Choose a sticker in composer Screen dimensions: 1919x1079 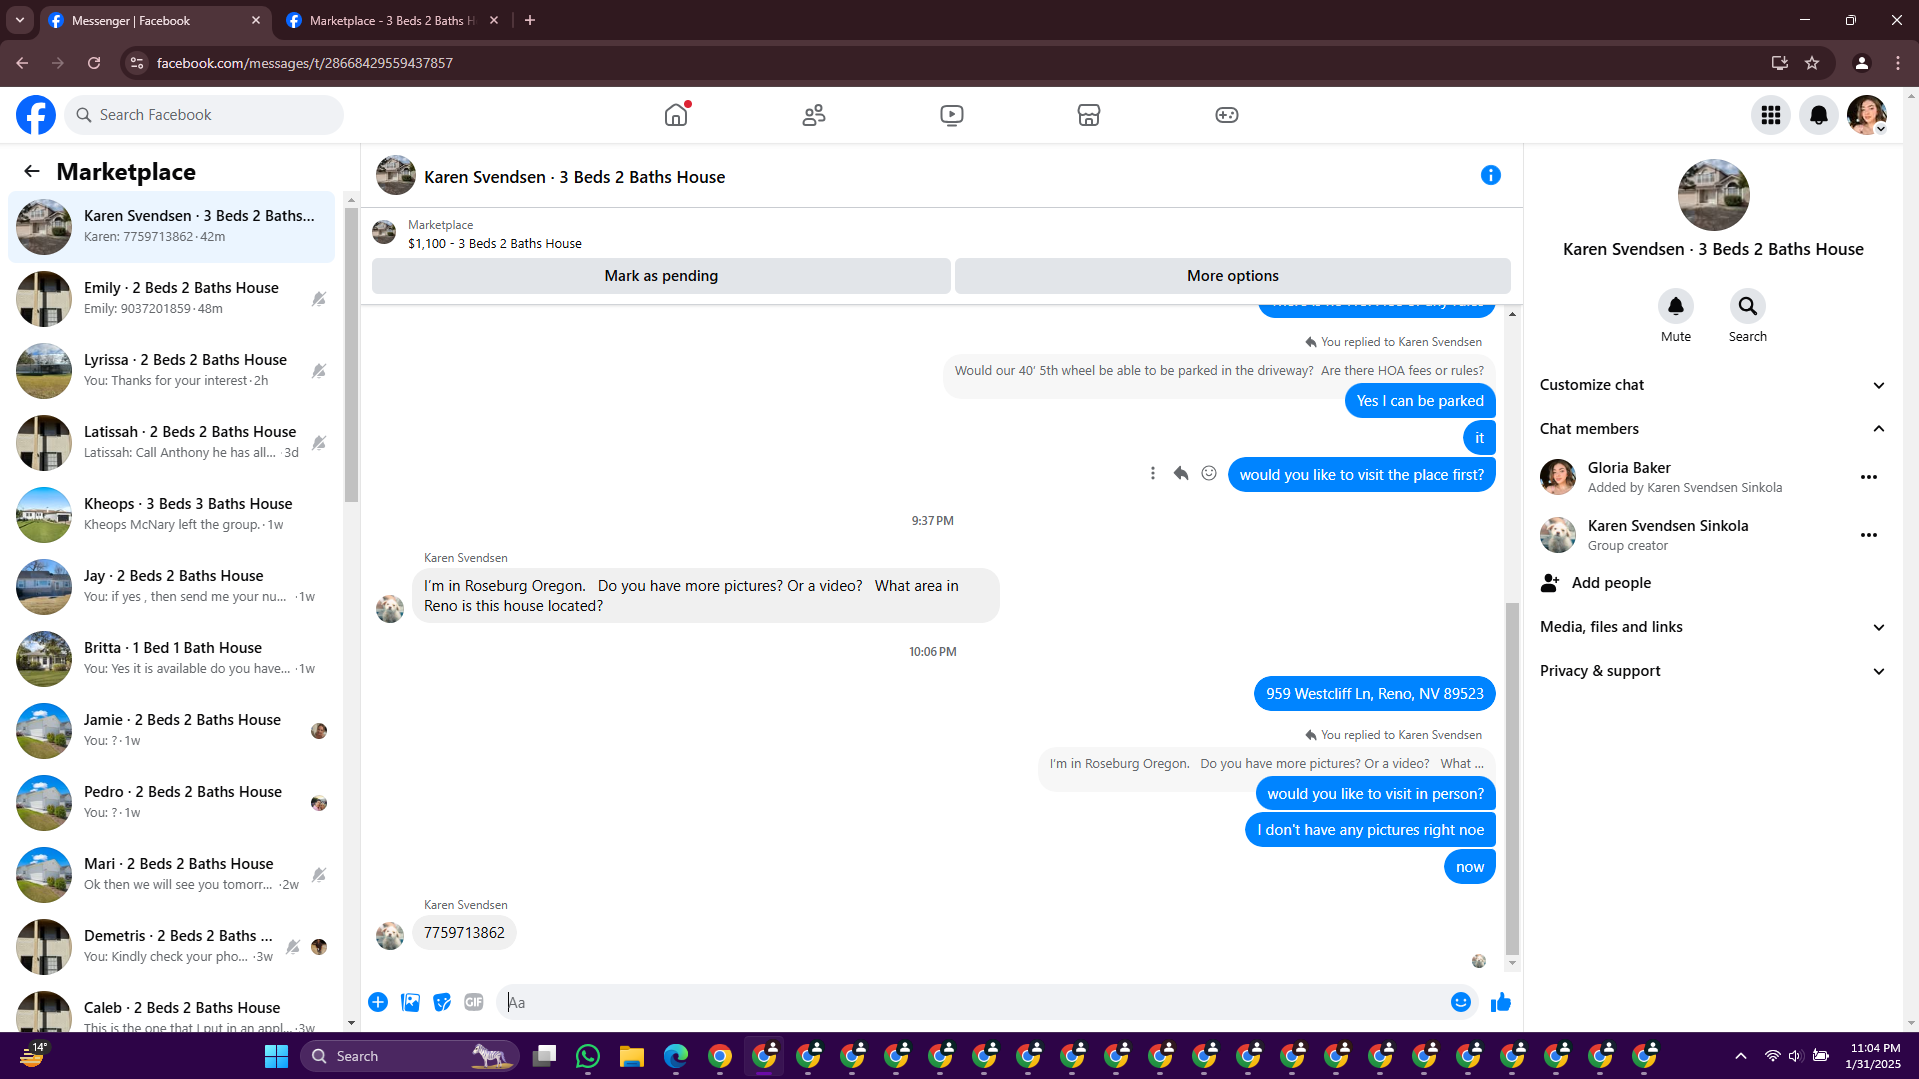tap(442, 1002)
